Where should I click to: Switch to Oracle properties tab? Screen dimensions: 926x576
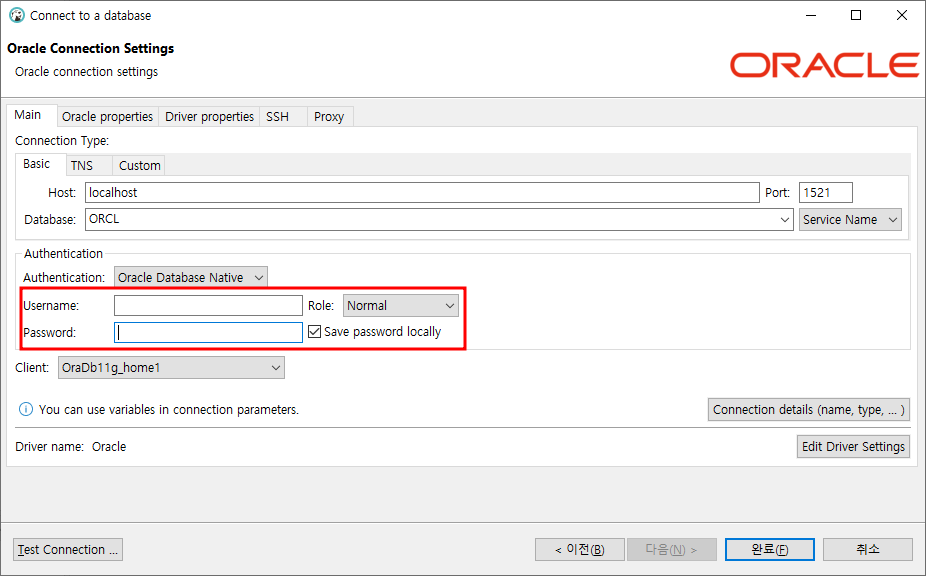(x=107, y=116)
